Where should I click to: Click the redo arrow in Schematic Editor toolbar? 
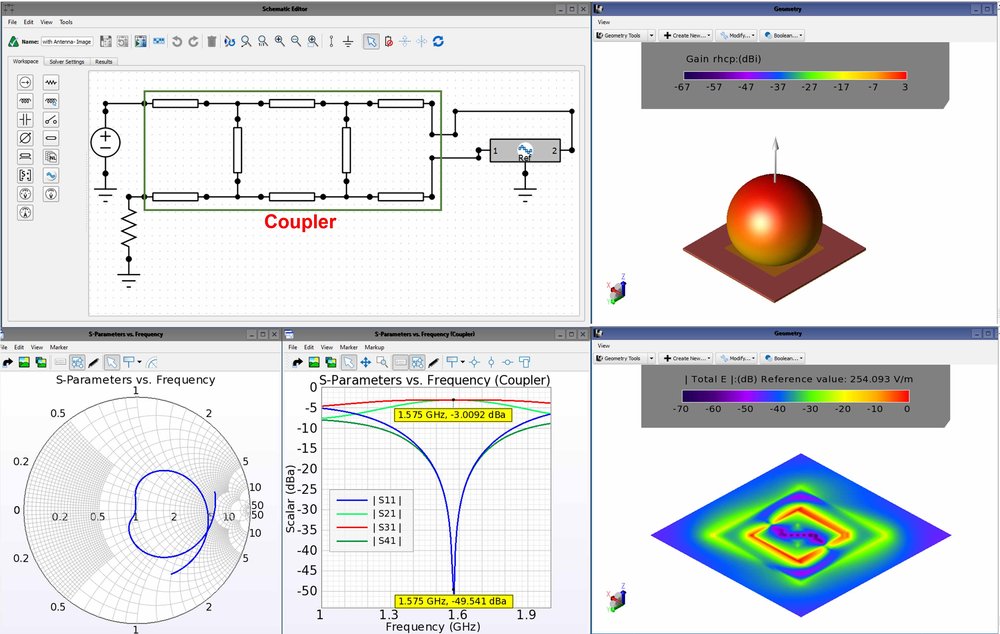click(193, 41)
